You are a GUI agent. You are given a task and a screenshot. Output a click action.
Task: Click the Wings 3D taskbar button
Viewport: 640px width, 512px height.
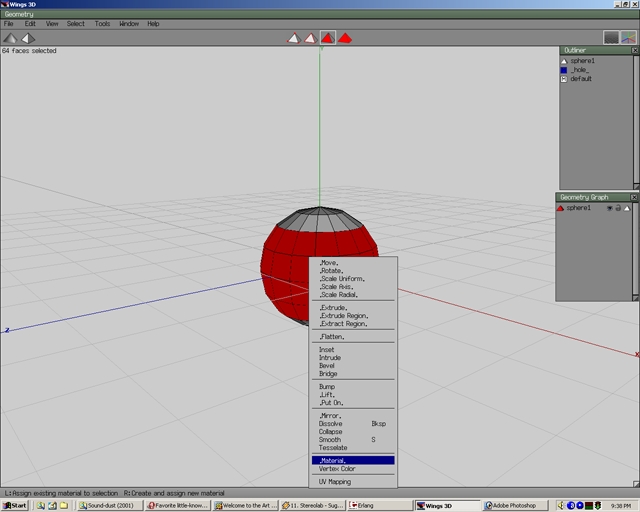click(447, 505)
